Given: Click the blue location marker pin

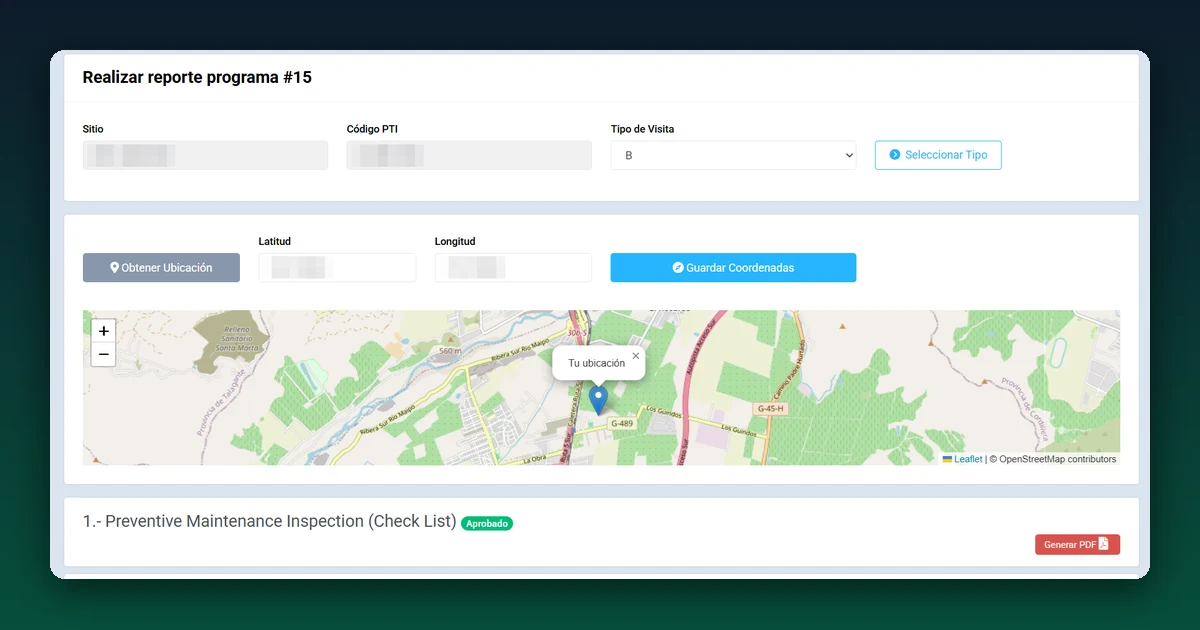Looking at the screenshot, I should pyautogui.click(x=598, y=401).
